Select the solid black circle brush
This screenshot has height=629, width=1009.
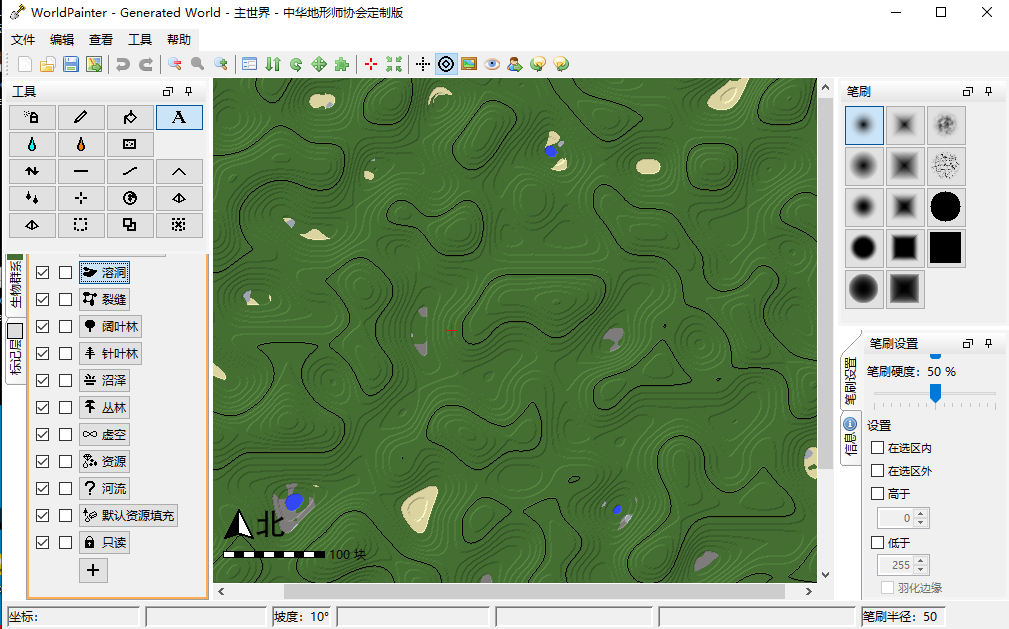945,207
